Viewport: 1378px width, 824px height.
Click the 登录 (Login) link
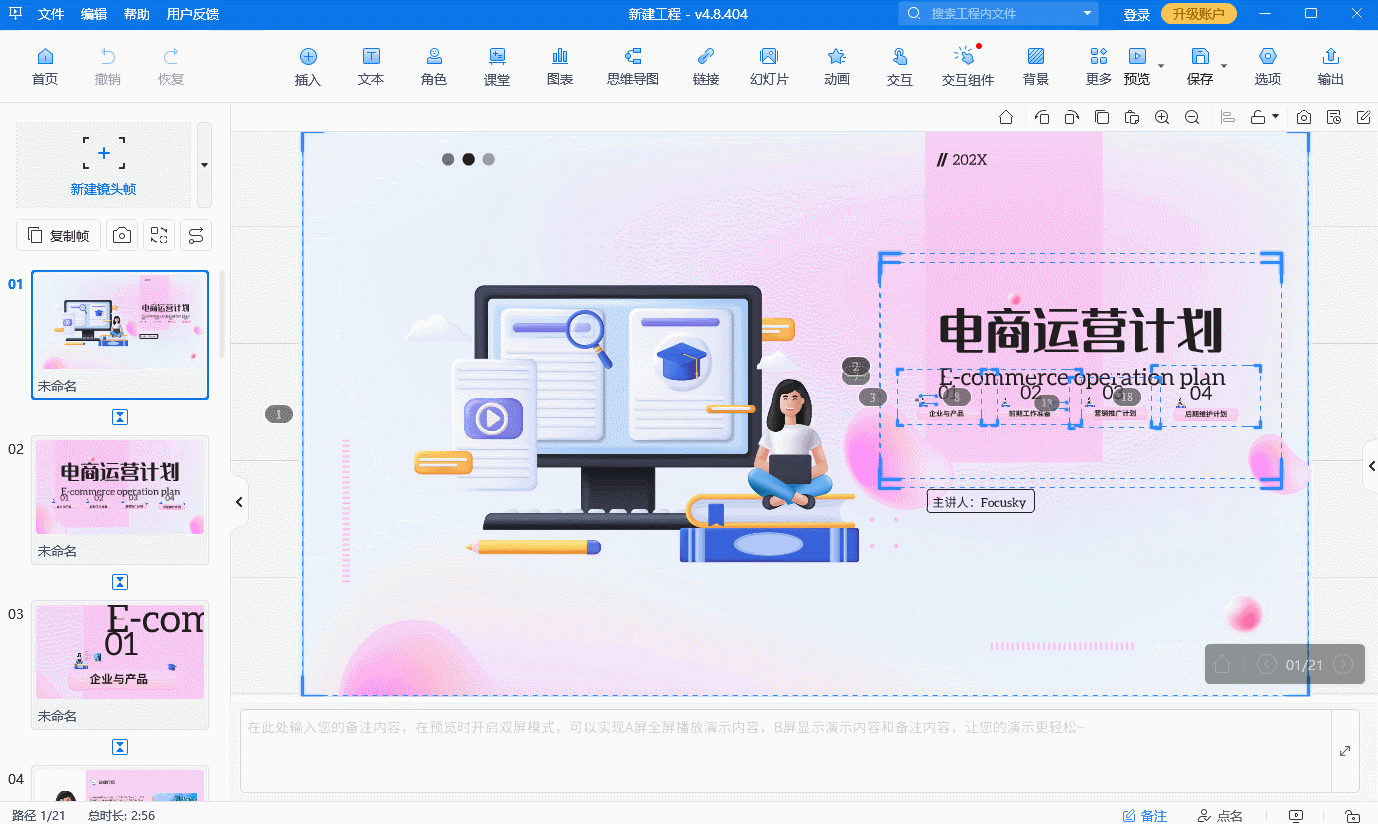point(1137,15)
